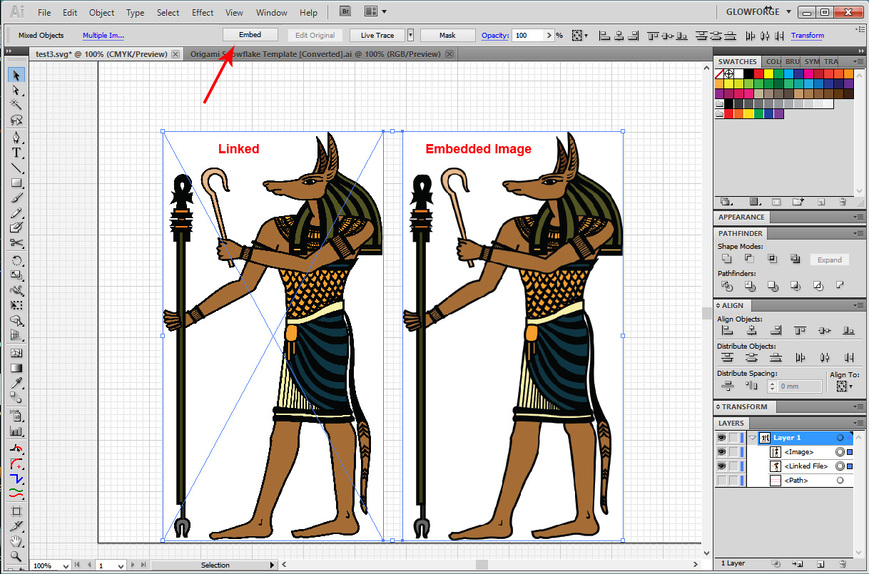The height and width of the screenshot is (574, 869).
Task: Open the Effect menu
Action: point(202,13)
